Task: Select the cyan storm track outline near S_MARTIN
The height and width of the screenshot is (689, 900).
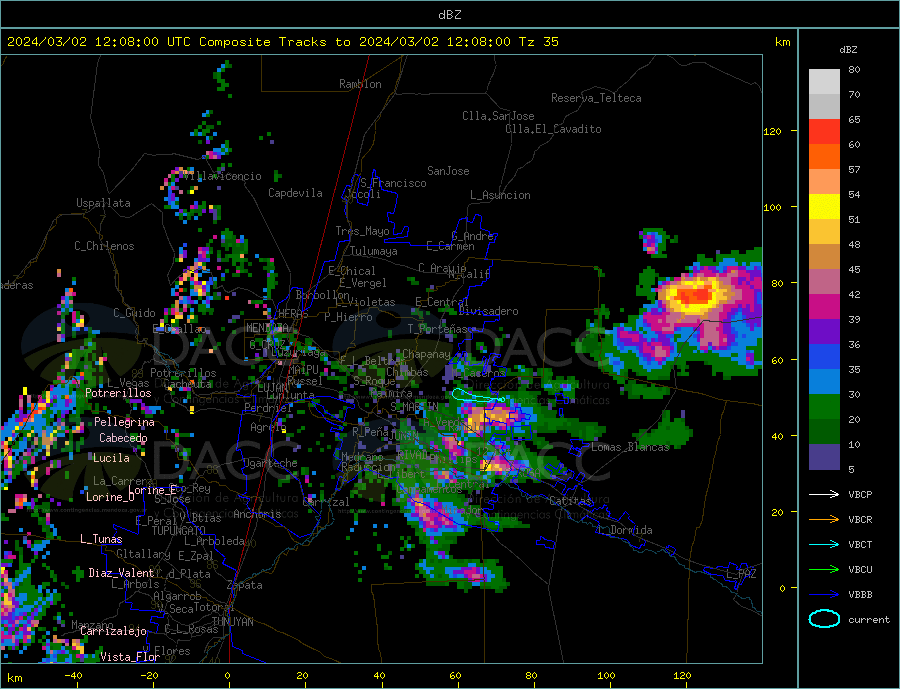Action: [478, 395]
